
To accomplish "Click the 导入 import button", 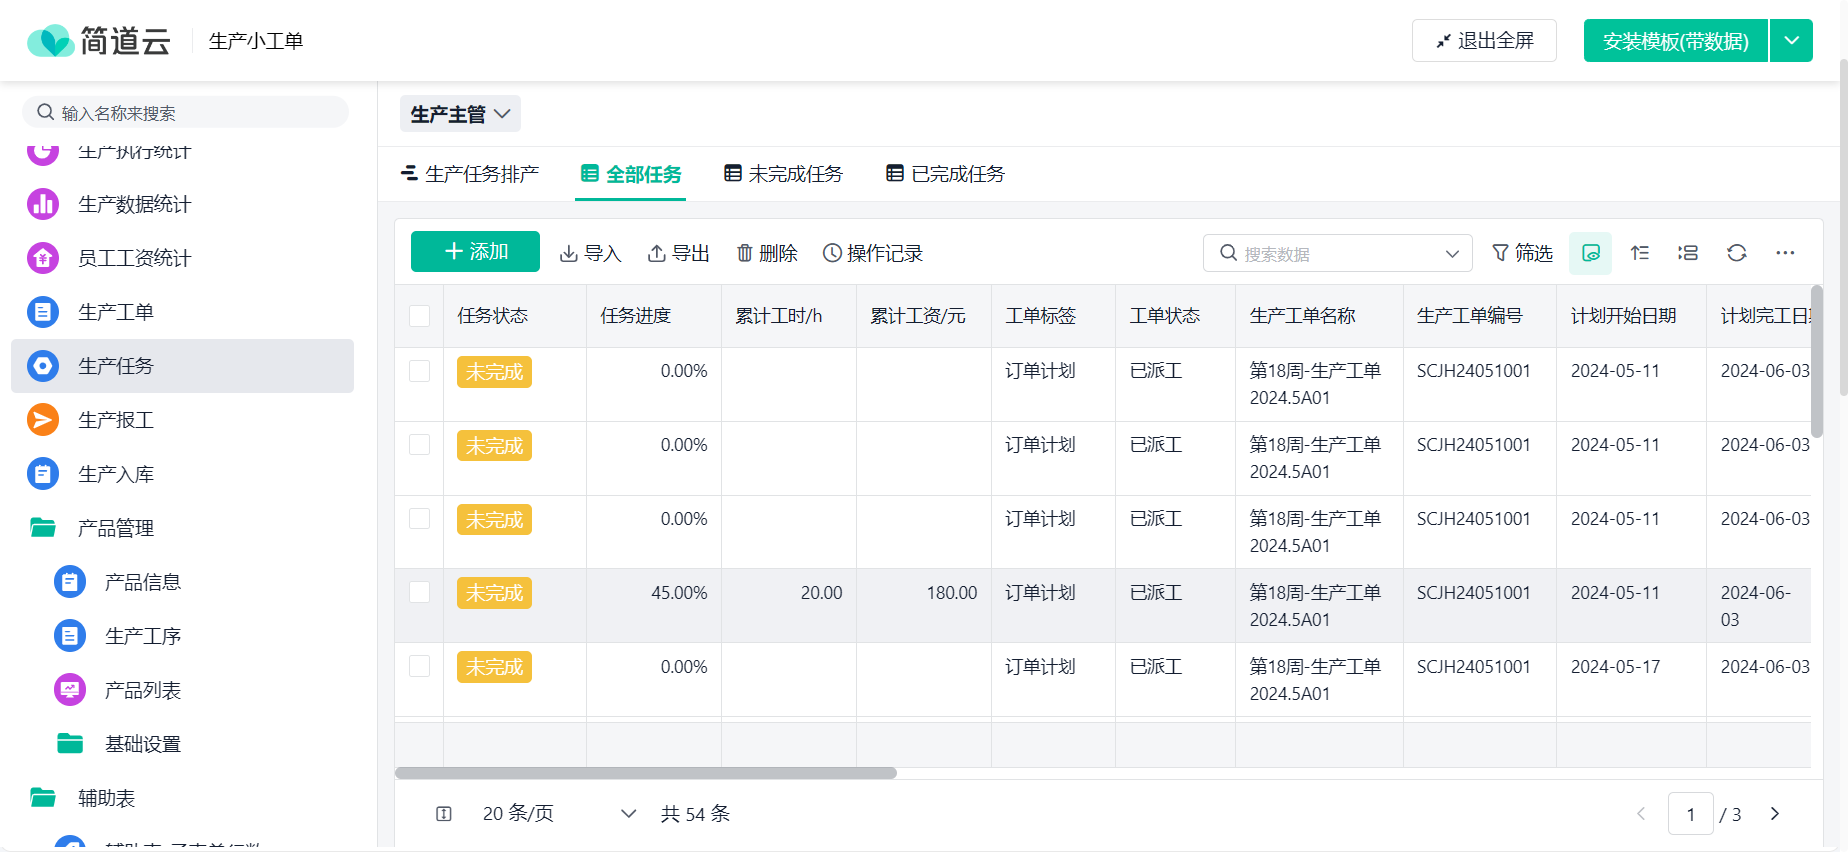I will tap(590, 253).
